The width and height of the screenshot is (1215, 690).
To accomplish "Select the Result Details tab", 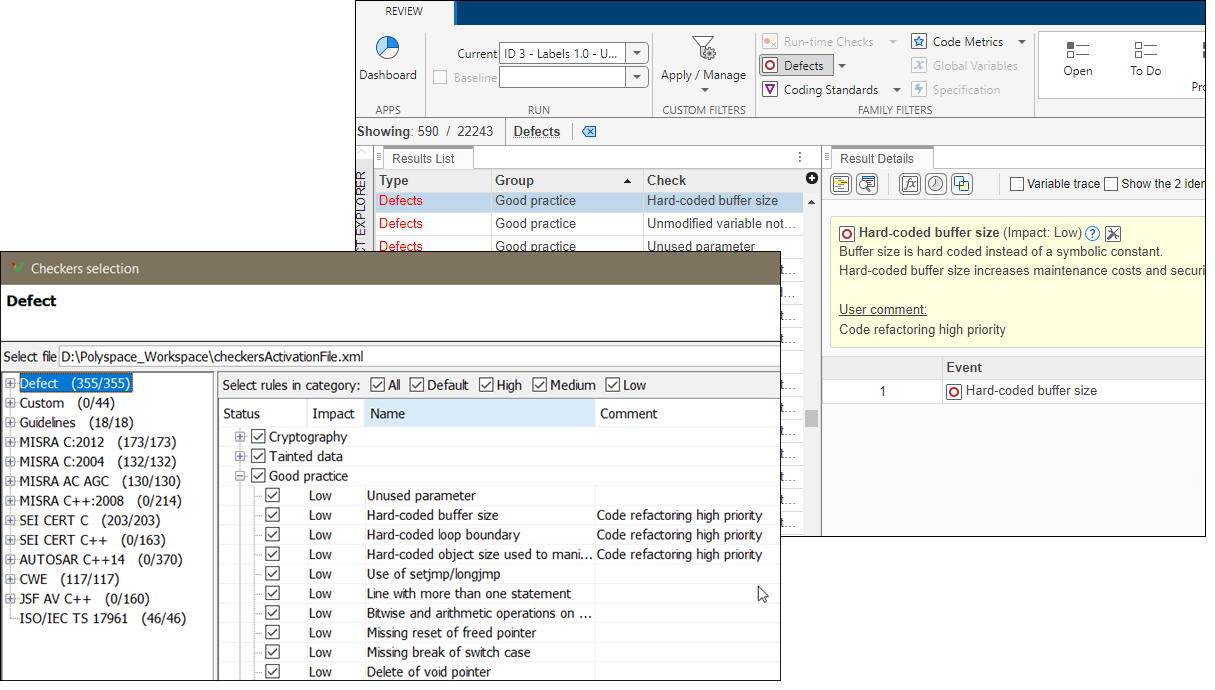I will click(x=877, y=158).
